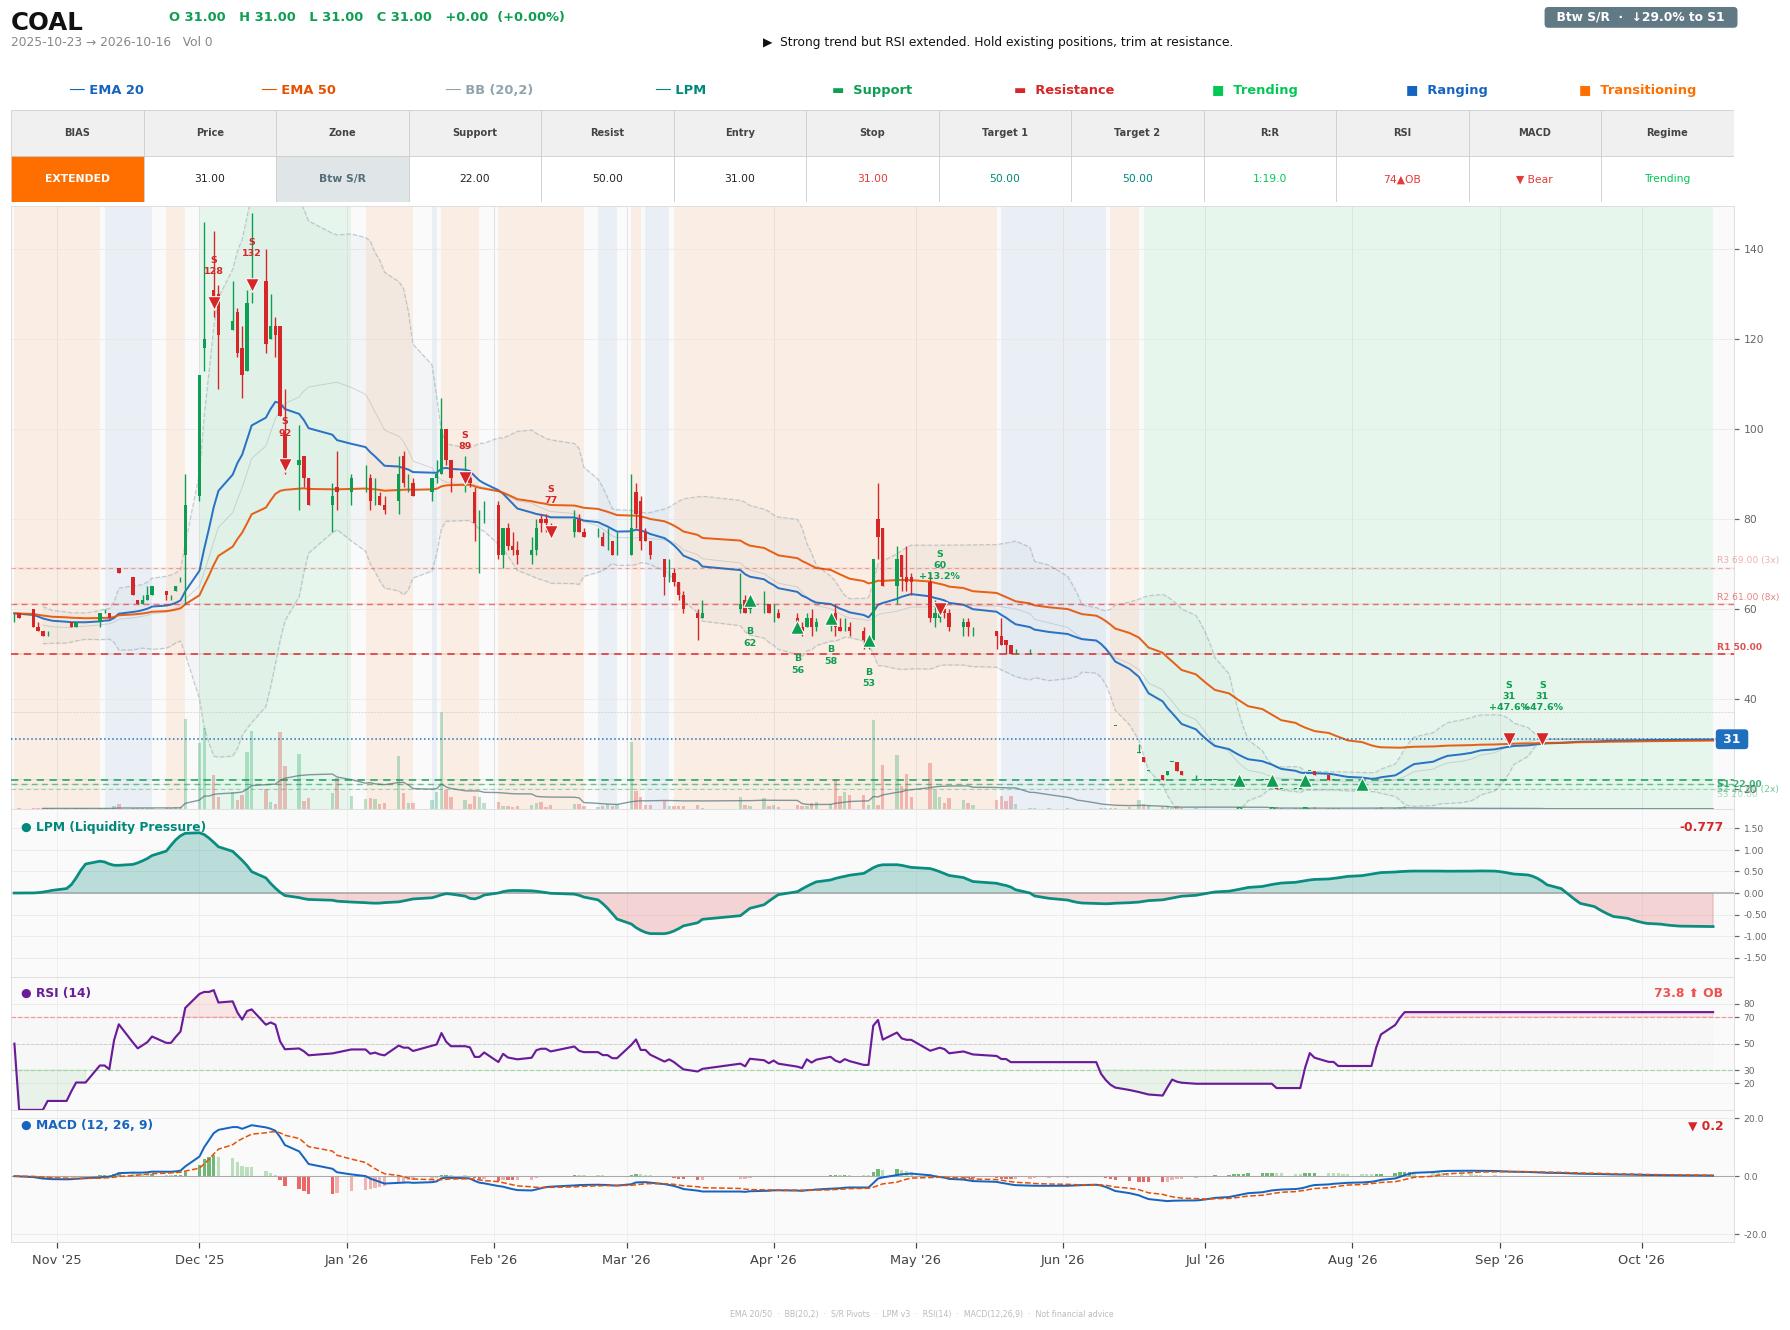
Task: Click the 74 OB RSI table value
Action: (x=1402, y=179)
